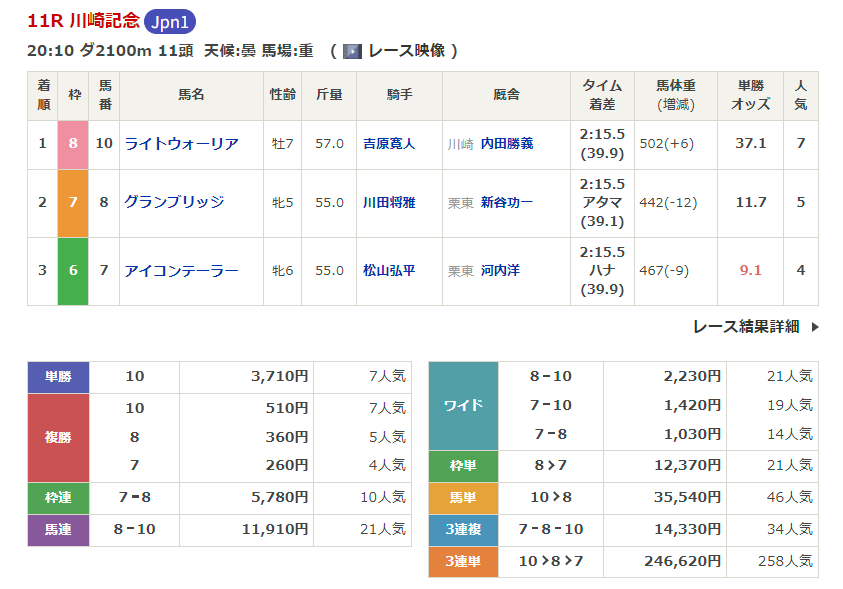Open jockey 川田将雅's profile
This screenshot has width=843, height=589.
[x=388, y=202]
